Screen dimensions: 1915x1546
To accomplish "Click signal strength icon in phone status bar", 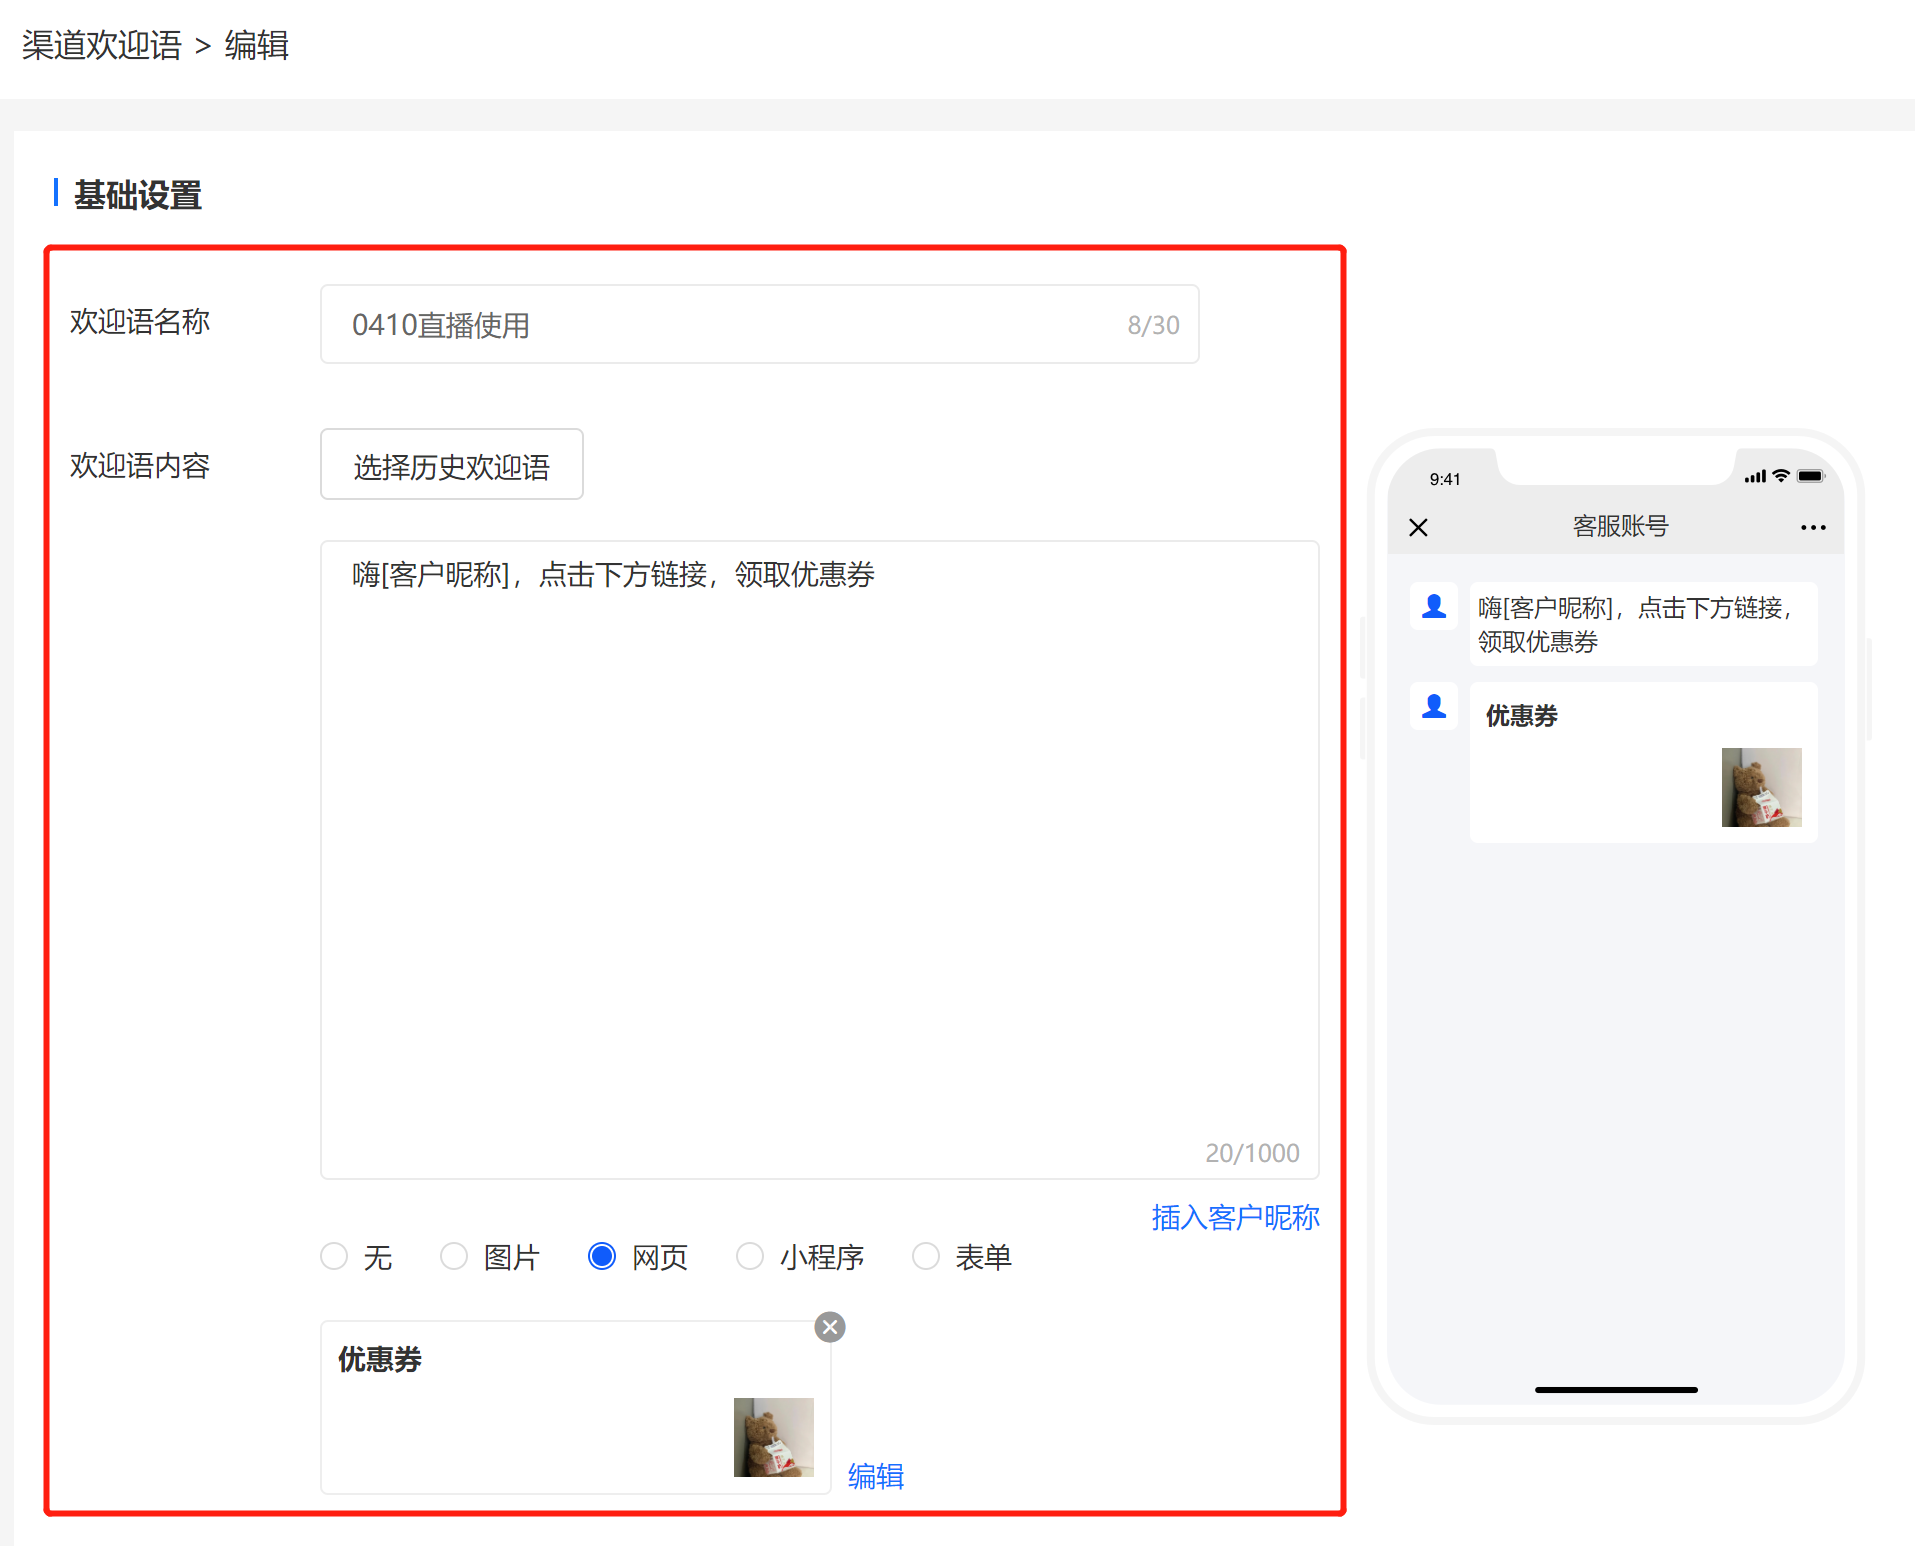I will tap(1755, 476).
